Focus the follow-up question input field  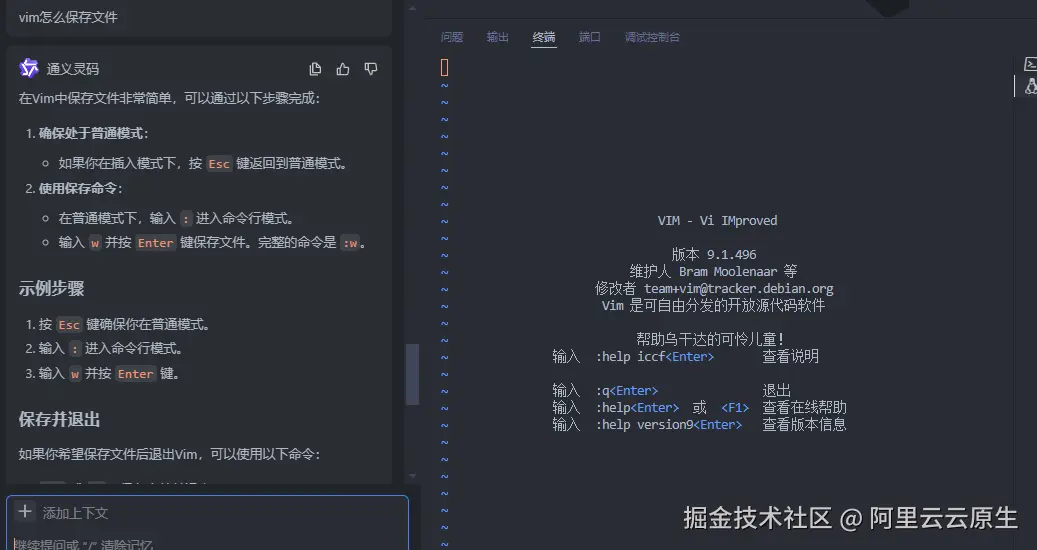(208, 544)
